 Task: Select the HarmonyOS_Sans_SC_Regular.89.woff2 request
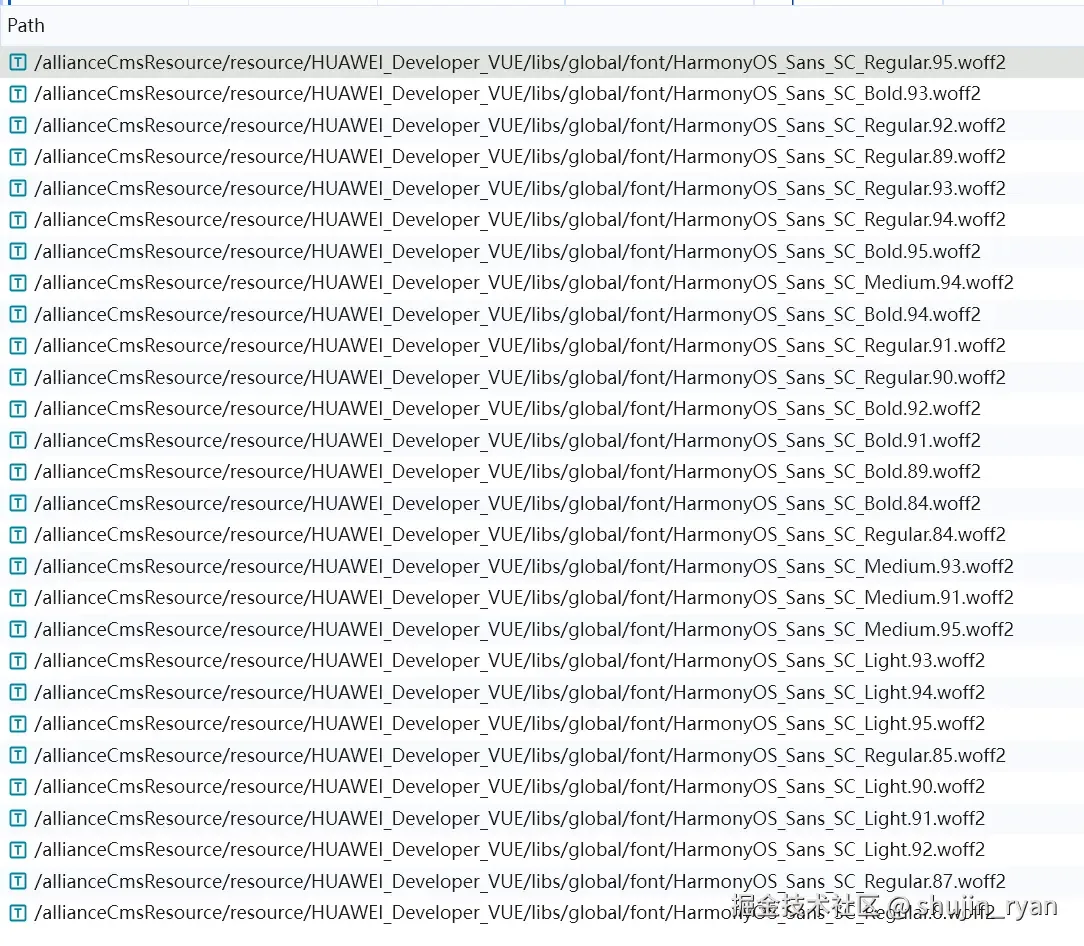tap(542, 157)
